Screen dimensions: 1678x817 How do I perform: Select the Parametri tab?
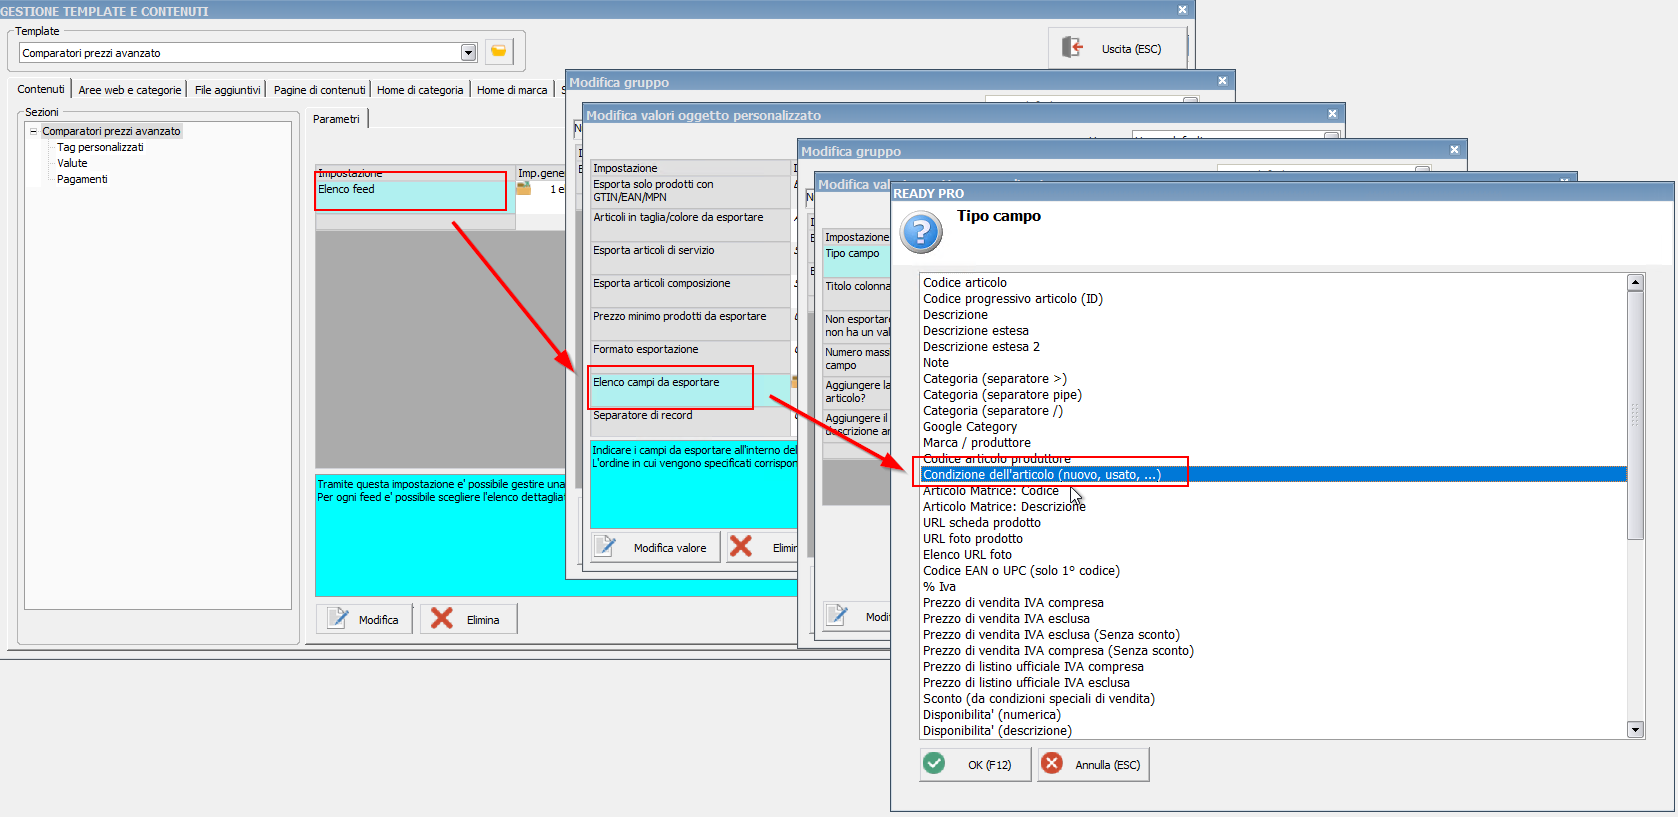pos(336,119)
